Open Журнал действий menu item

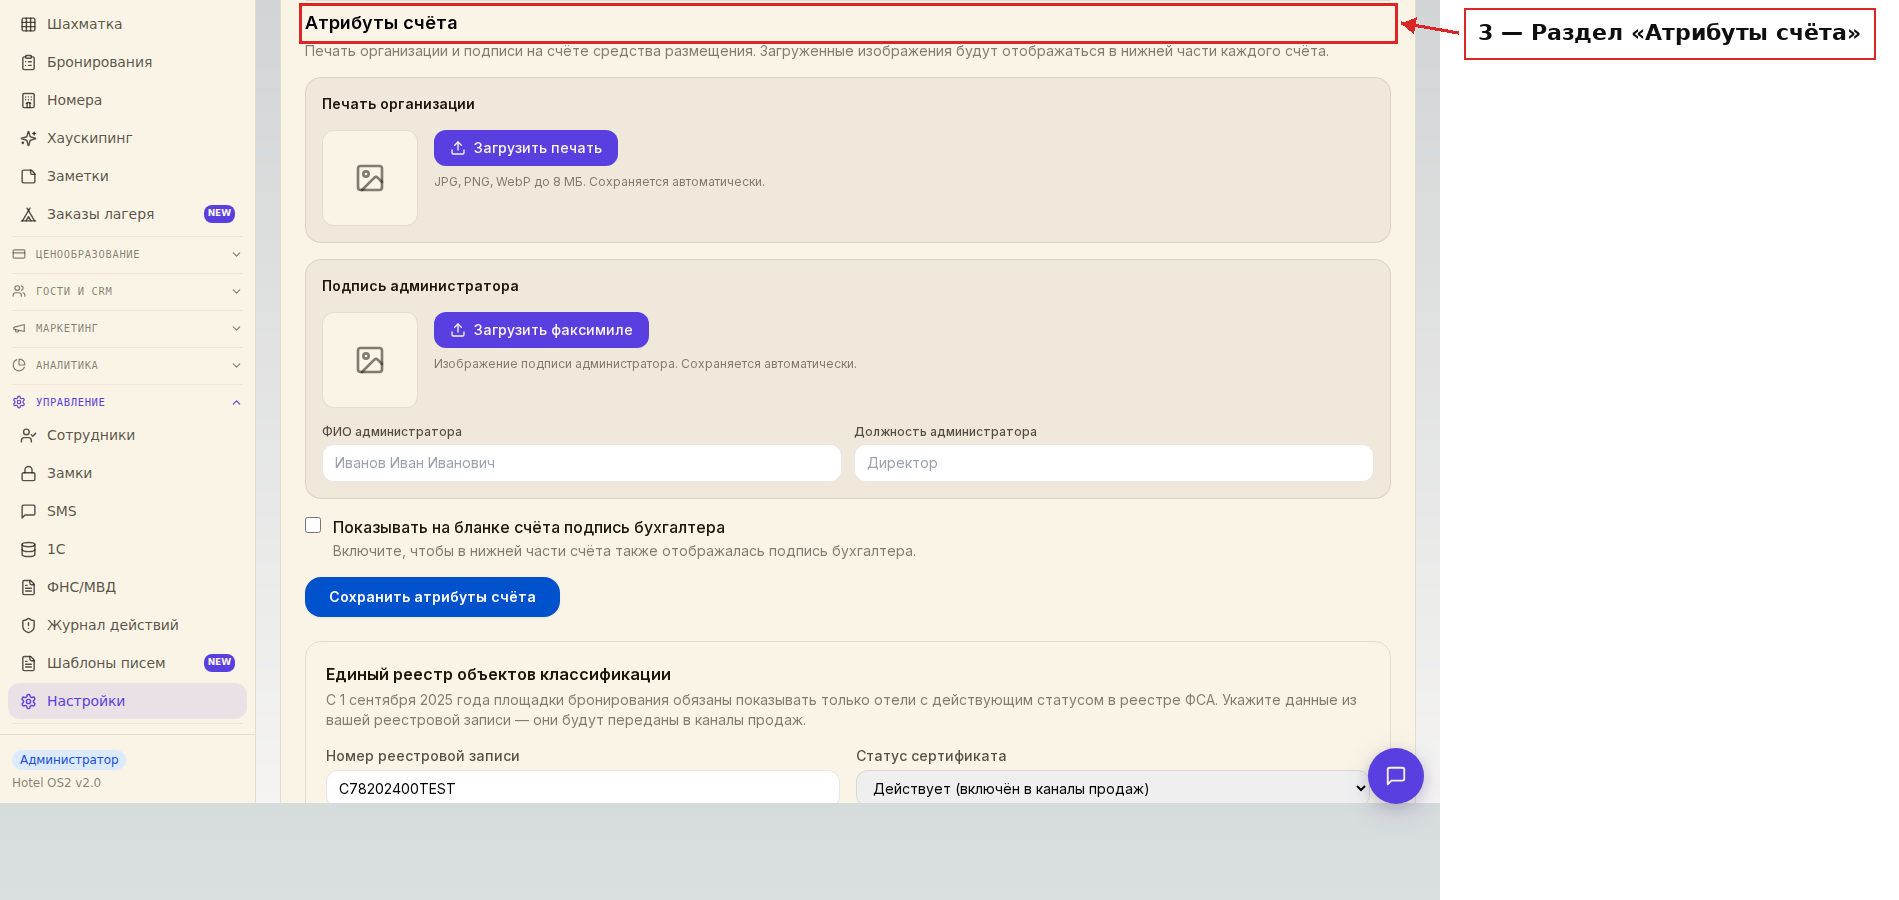click(x=127, y=625)
